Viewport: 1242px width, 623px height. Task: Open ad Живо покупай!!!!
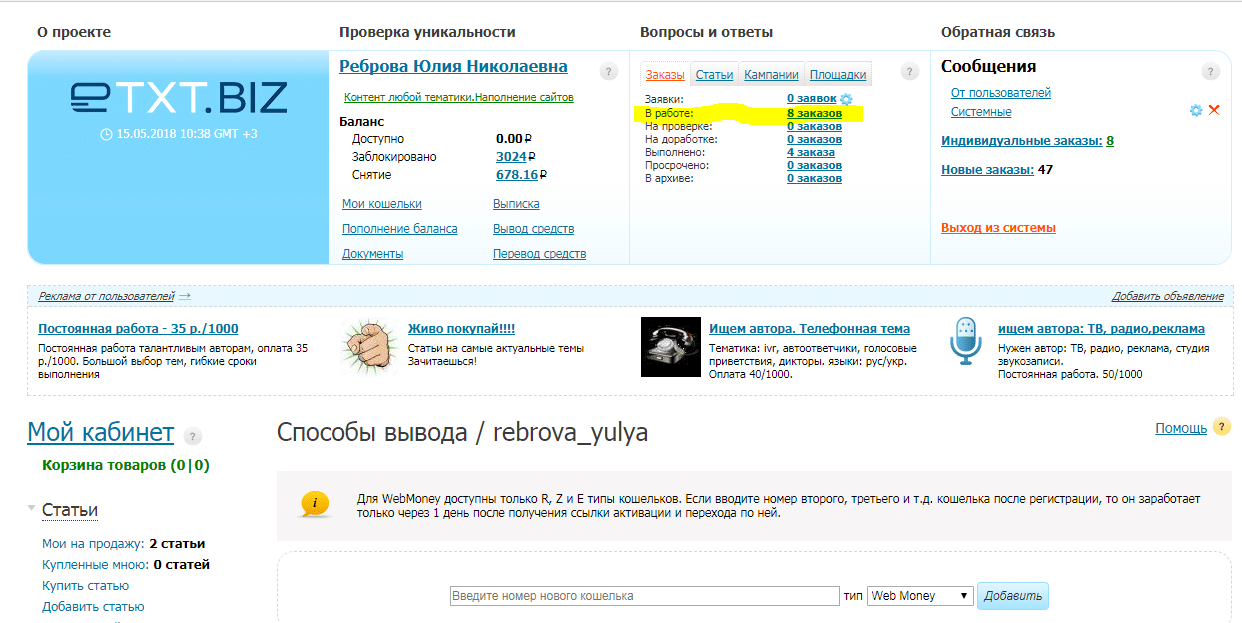point(461,329)
